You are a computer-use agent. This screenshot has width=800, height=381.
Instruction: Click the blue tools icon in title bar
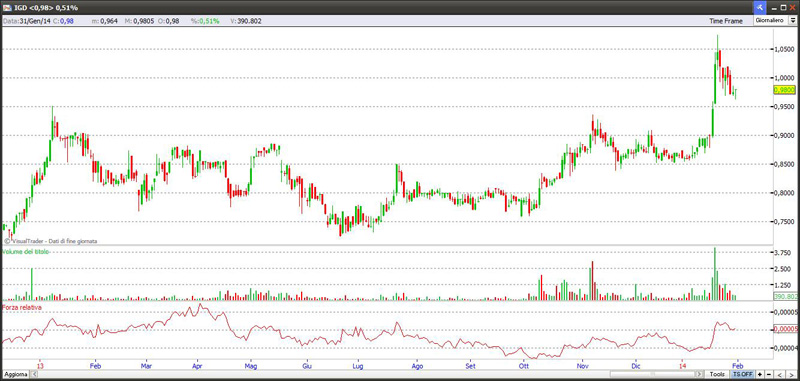tap(759, 7)
